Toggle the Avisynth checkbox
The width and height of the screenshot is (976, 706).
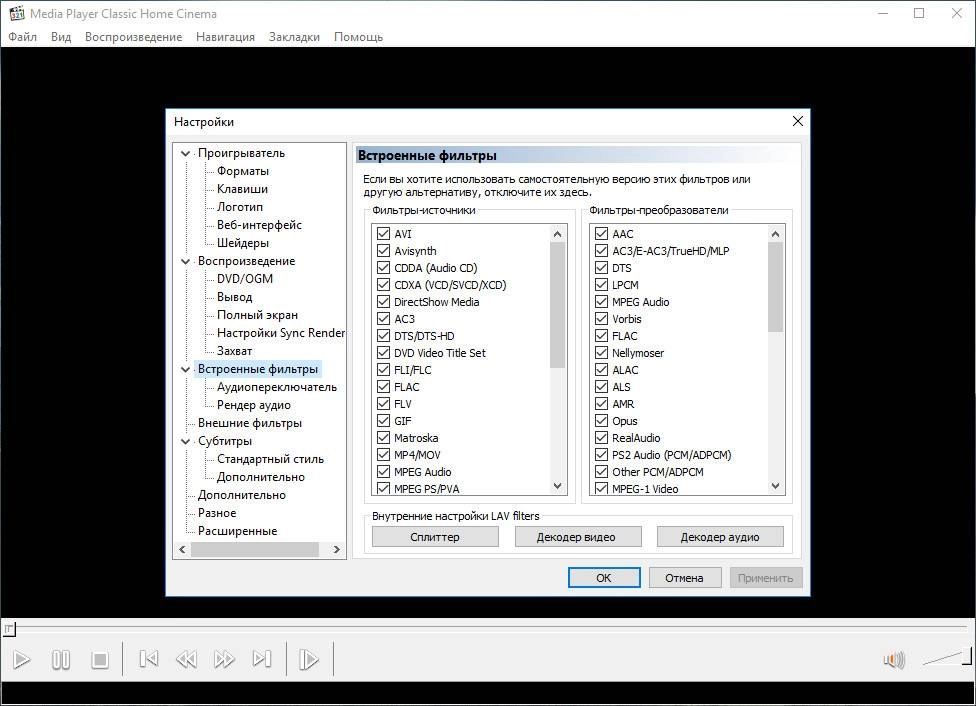click(x=383, y=251)
